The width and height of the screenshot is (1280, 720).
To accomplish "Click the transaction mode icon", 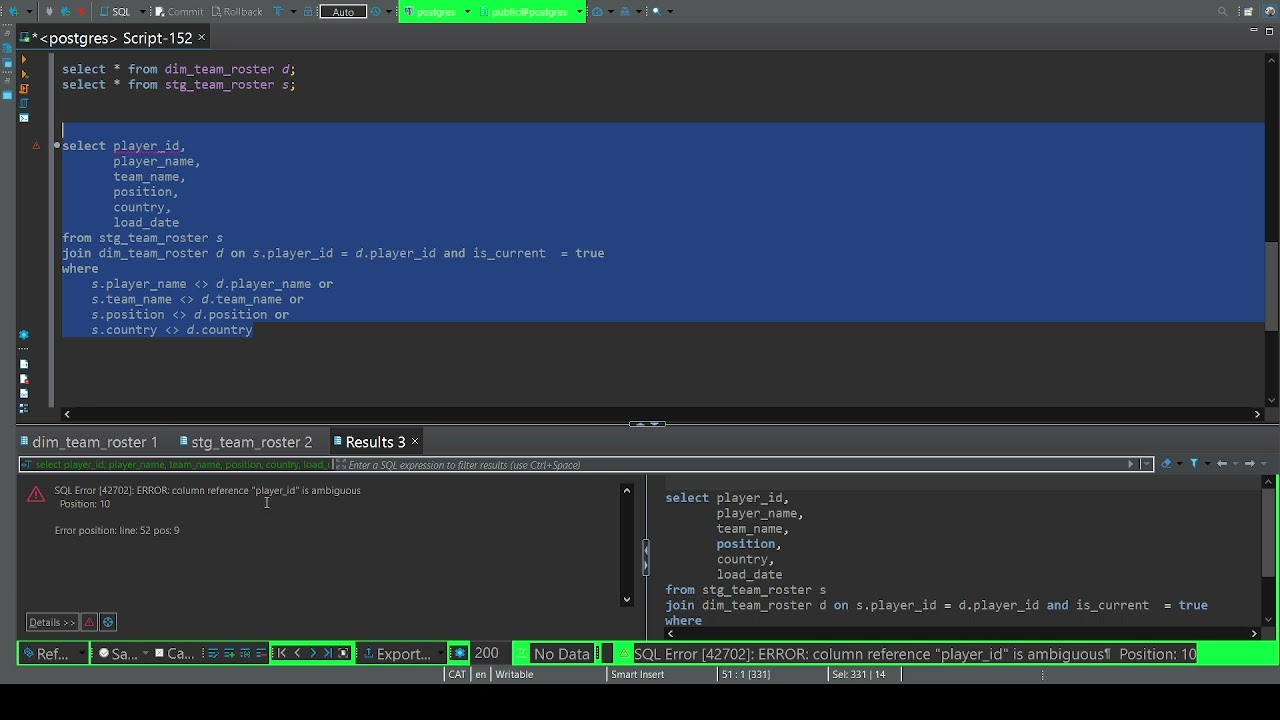I will 278,11.
